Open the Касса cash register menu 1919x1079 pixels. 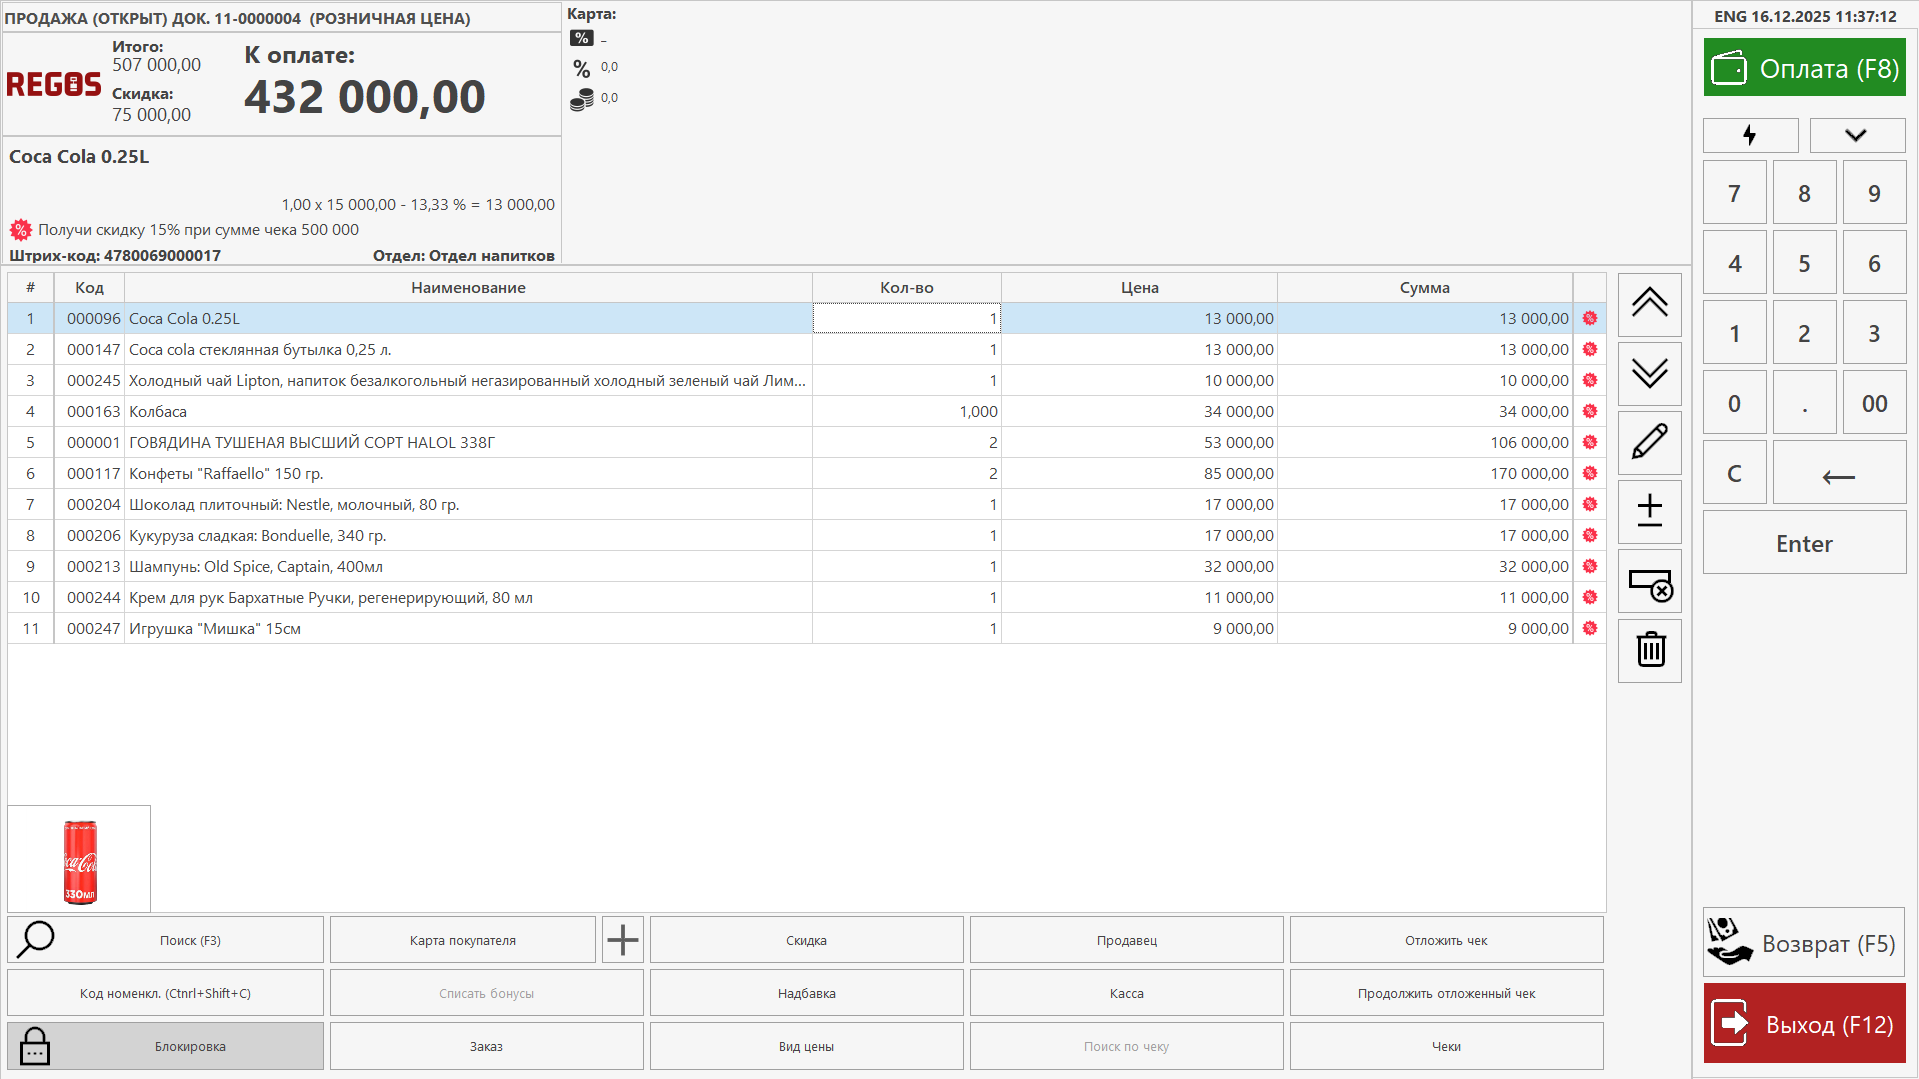(x=1126, y=993)
